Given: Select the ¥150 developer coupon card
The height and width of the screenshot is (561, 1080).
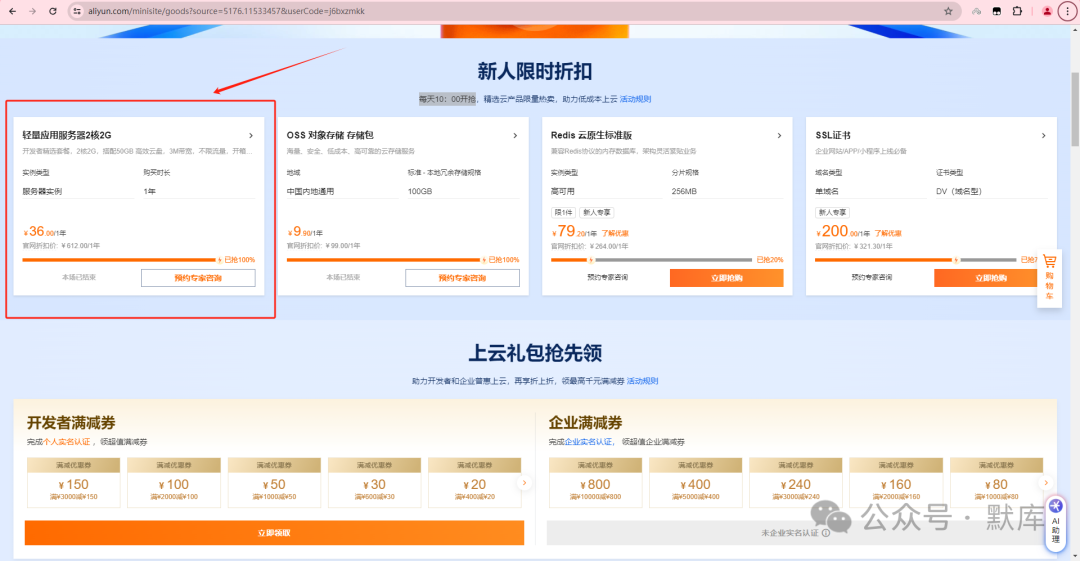Looking at the screenshot, I should pos(74,482).
